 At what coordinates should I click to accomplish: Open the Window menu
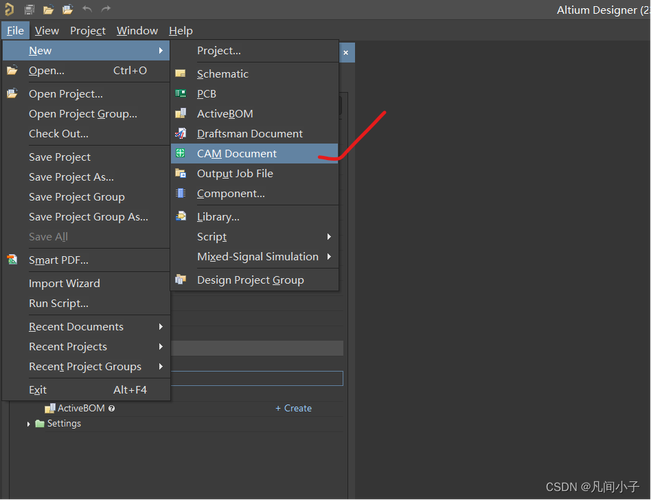137,31
